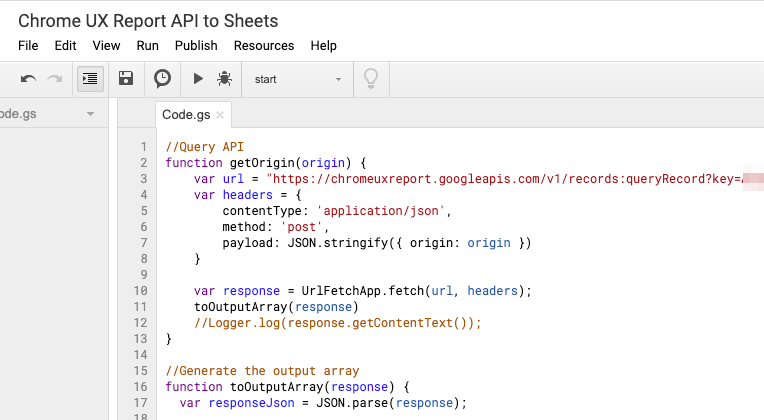This screenshot has width=764, height=420.
Task: Rename project title Chrome UX Report API
Action: [148, 21]
